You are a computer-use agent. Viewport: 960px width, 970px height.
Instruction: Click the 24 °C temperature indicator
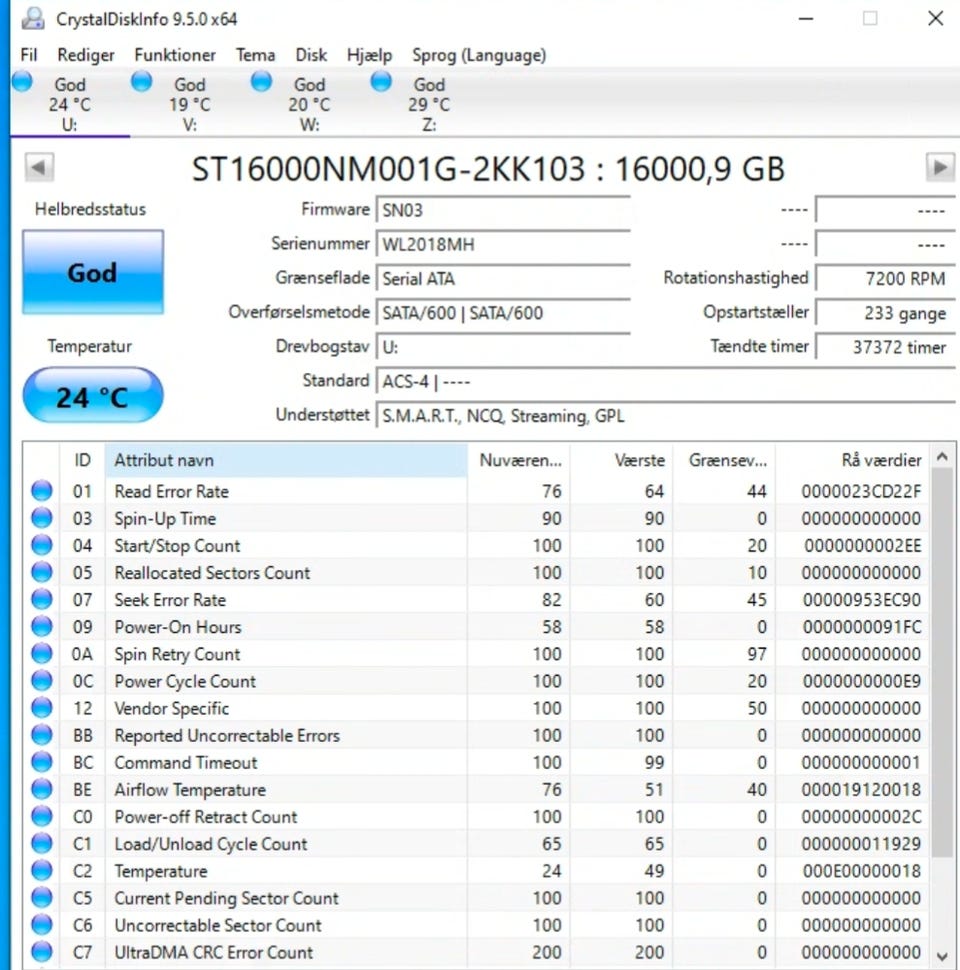(x=92, y=397)
